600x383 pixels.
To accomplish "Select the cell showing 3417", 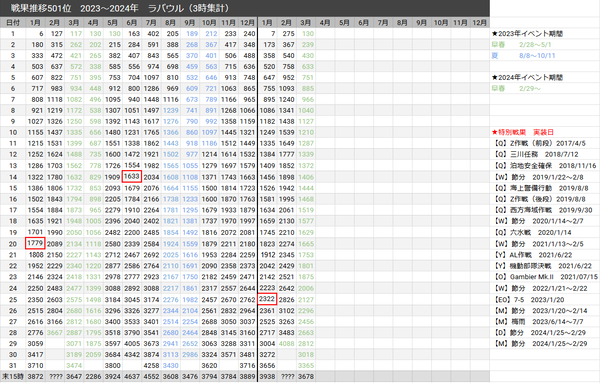I will pyautogui.click(x=35, y=354).
